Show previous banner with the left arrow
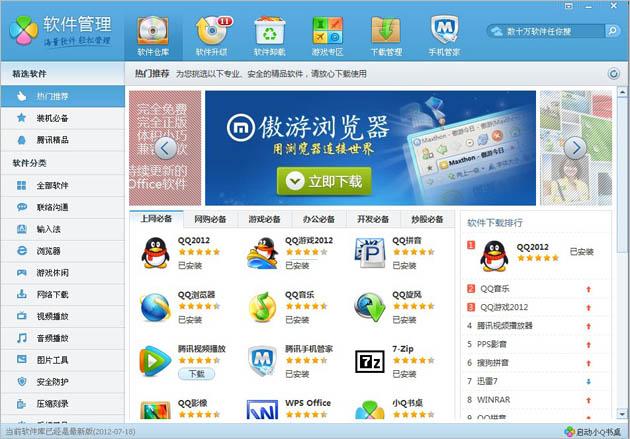 click(x=165, y=148)
